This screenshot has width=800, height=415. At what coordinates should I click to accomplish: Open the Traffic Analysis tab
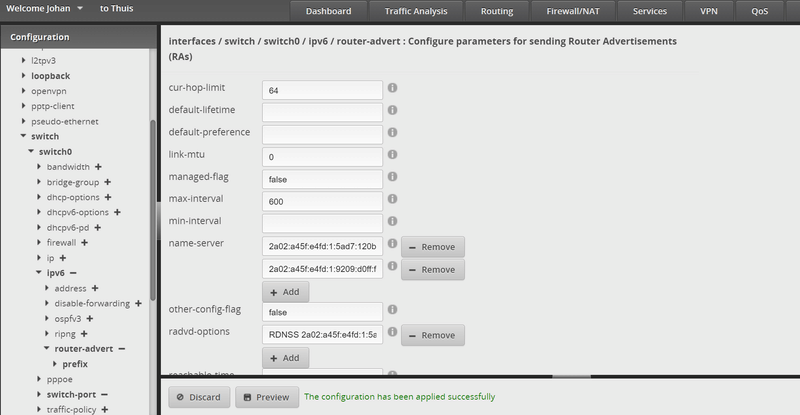pos(417,12)
